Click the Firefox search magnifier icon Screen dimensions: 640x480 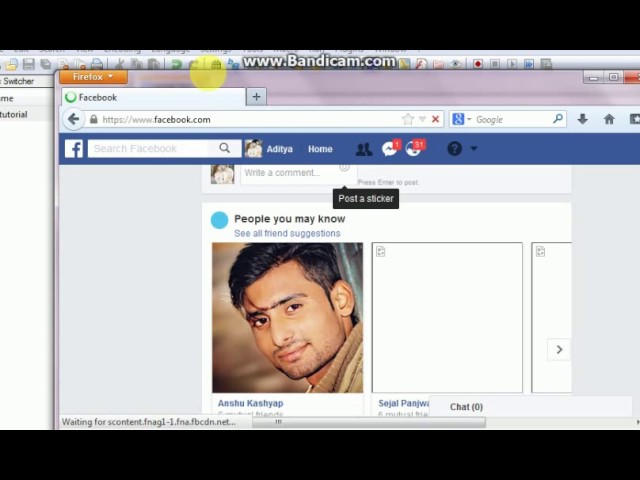pos(558,119)
